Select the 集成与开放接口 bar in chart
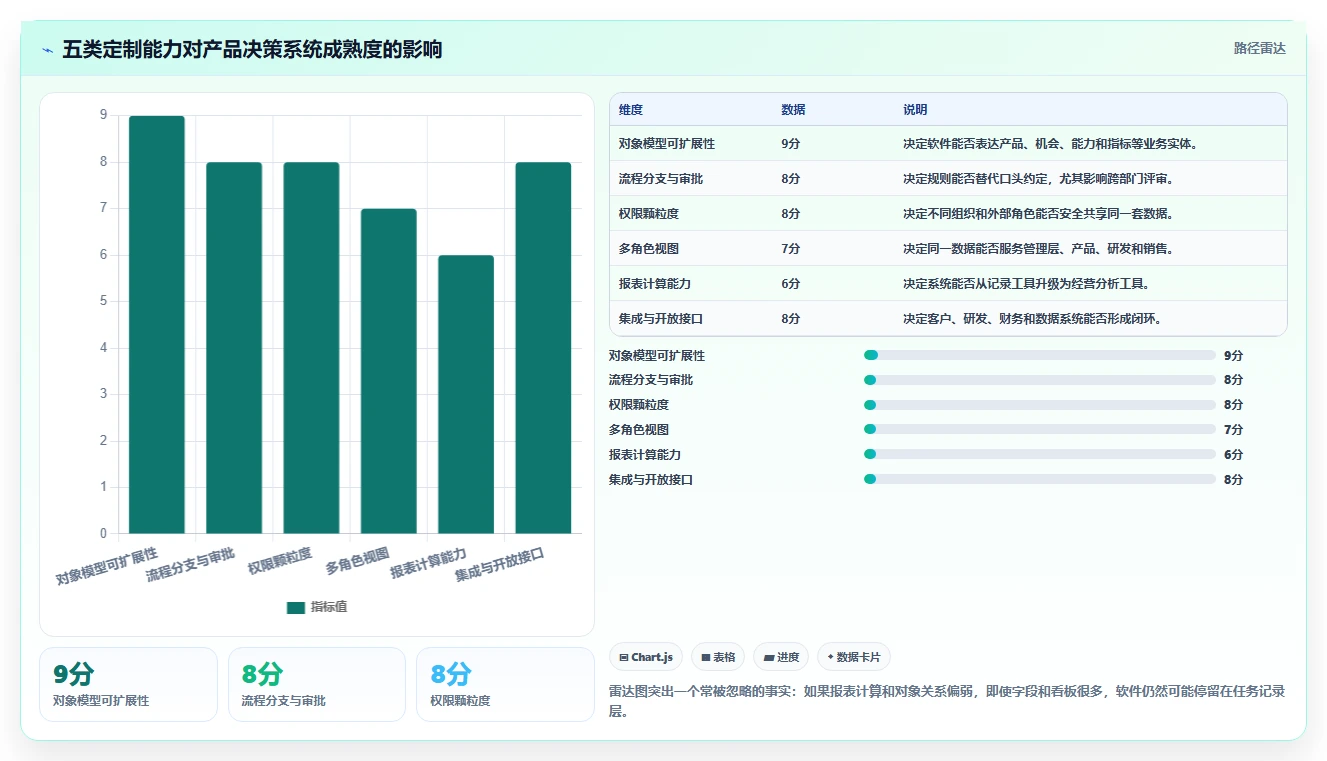Screen dimensions: 1327x761 (543, 347)
